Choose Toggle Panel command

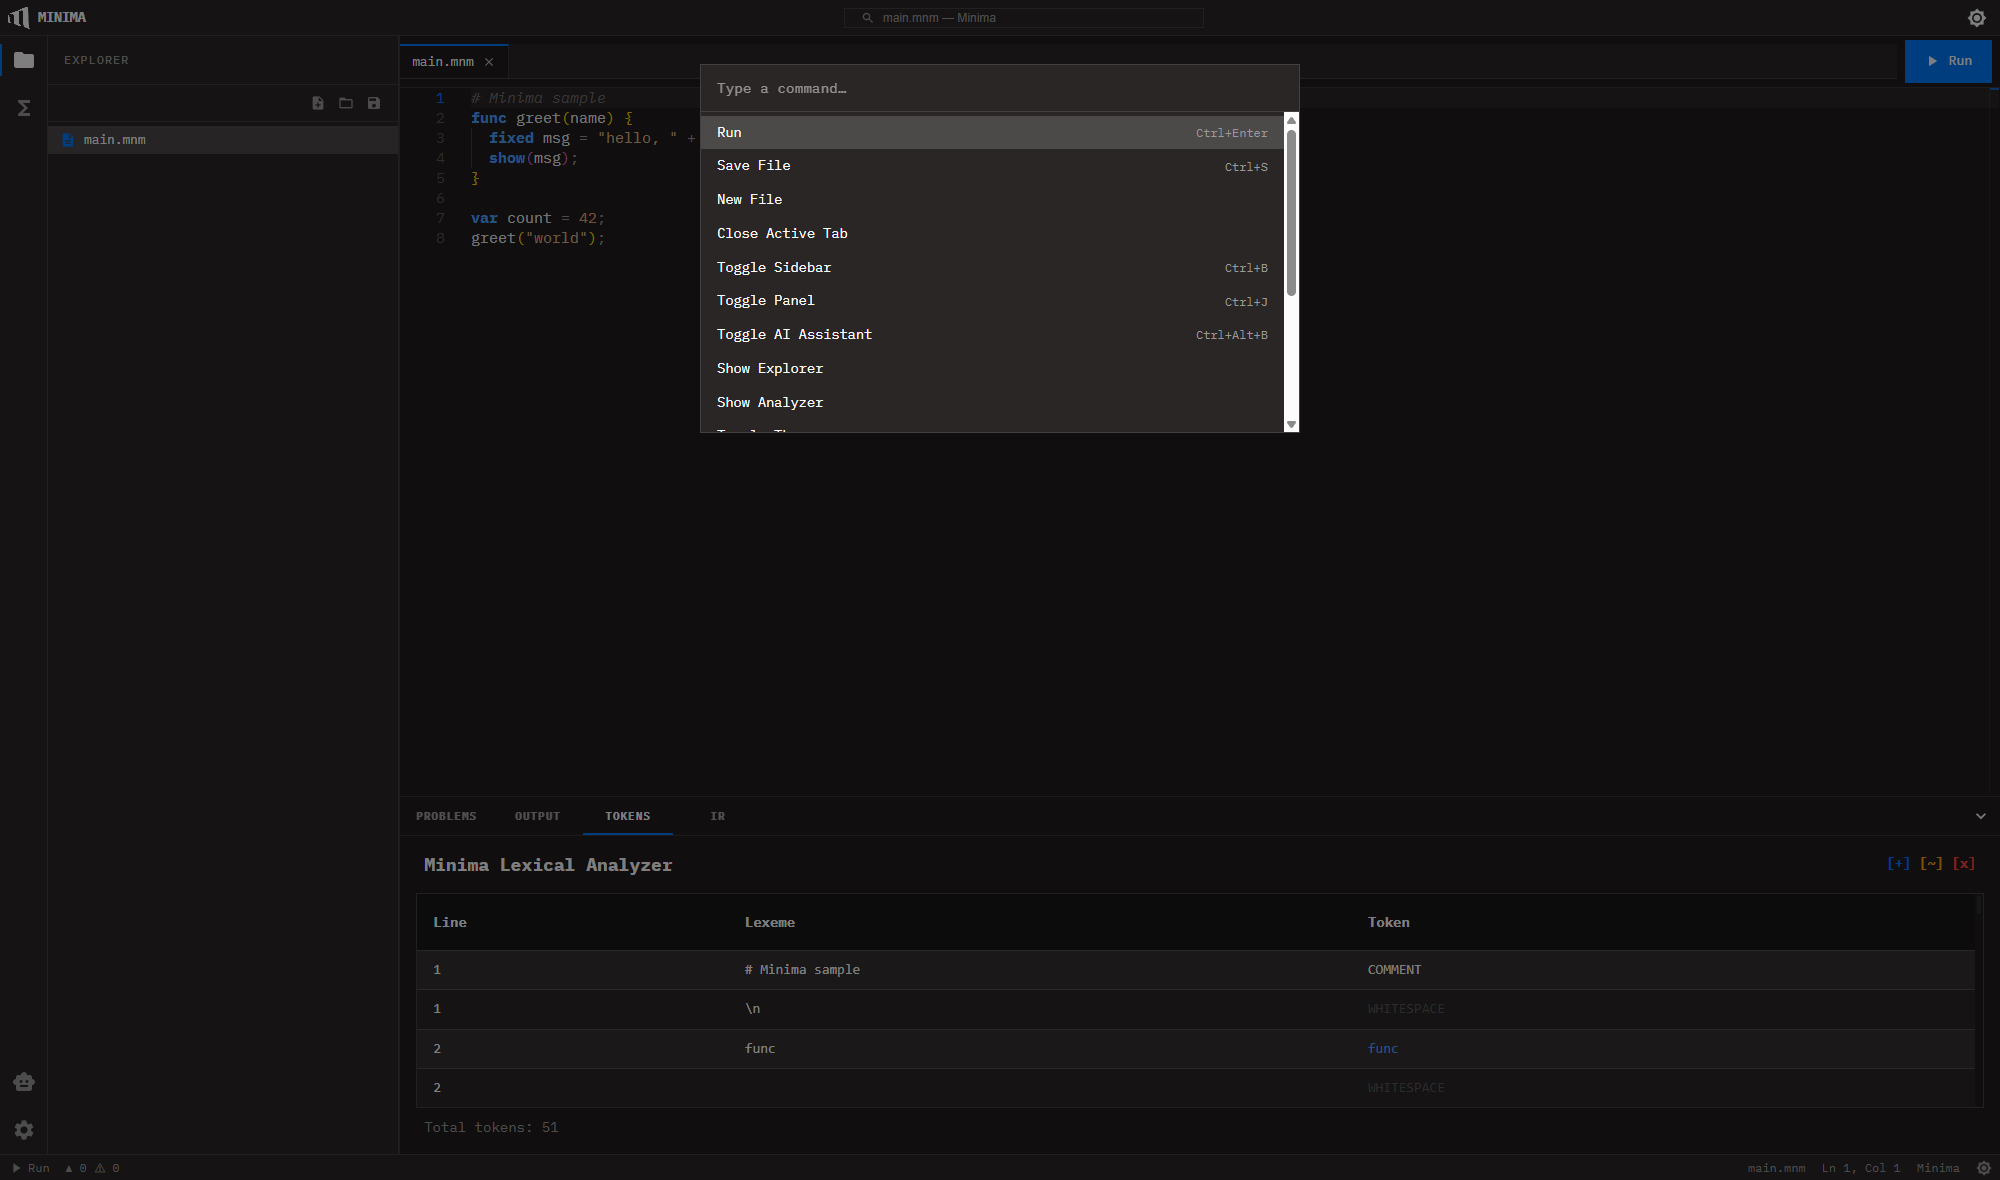(992, 301)
